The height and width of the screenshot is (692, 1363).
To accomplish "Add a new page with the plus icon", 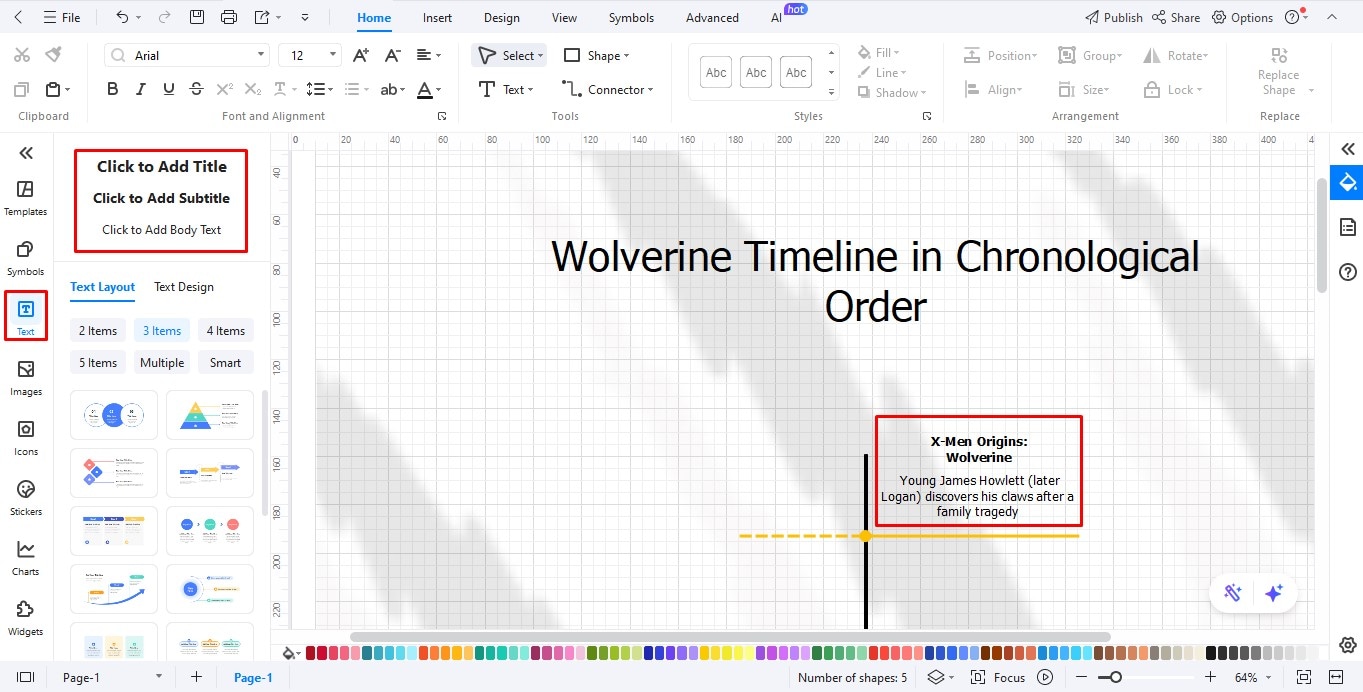I will (197, 677).
